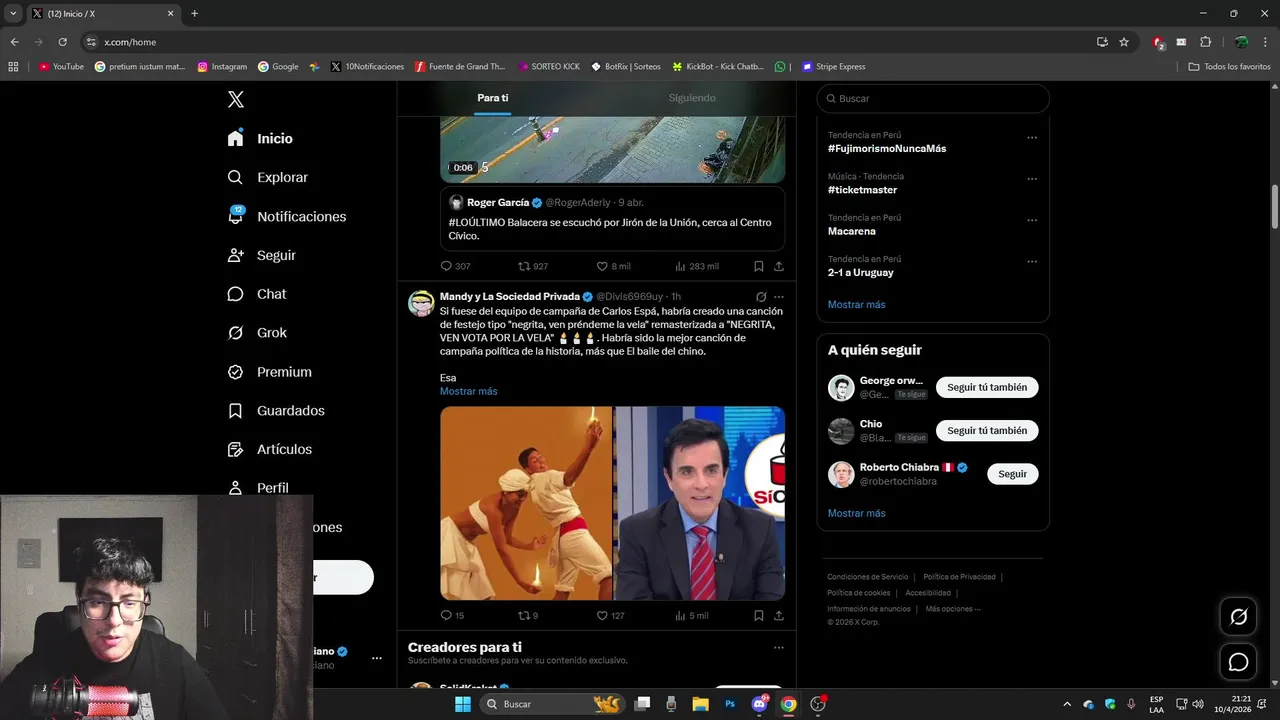The width and height of the screenshot is (1280, 720).
Task: Open the candle dancers image
Action: point(526,503)
